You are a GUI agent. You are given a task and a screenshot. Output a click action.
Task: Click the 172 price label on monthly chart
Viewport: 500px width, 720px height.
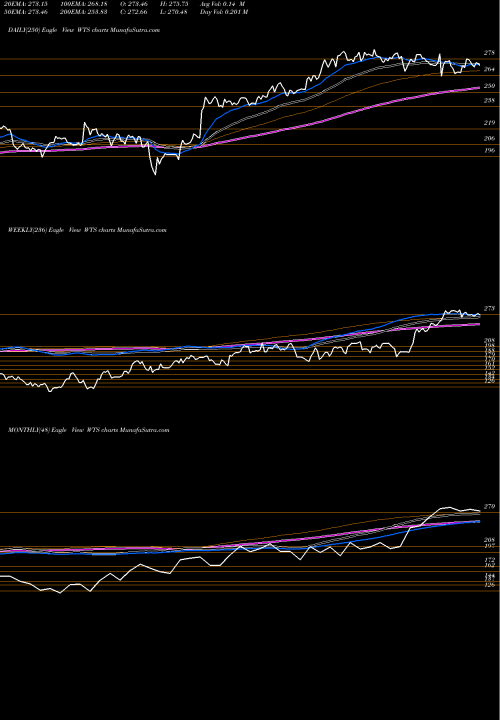(x=489, y=560)
